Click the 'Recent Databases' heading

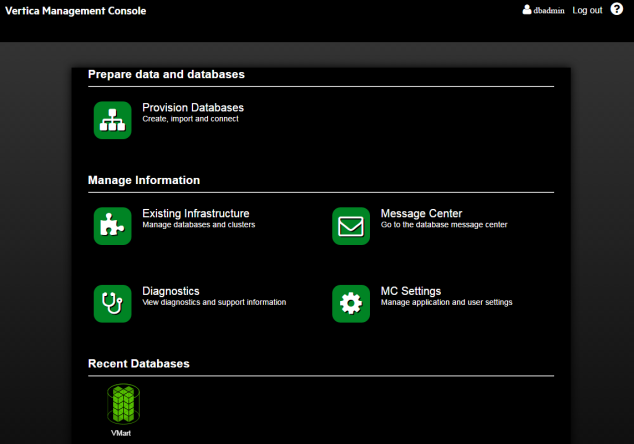click(139, 364)
